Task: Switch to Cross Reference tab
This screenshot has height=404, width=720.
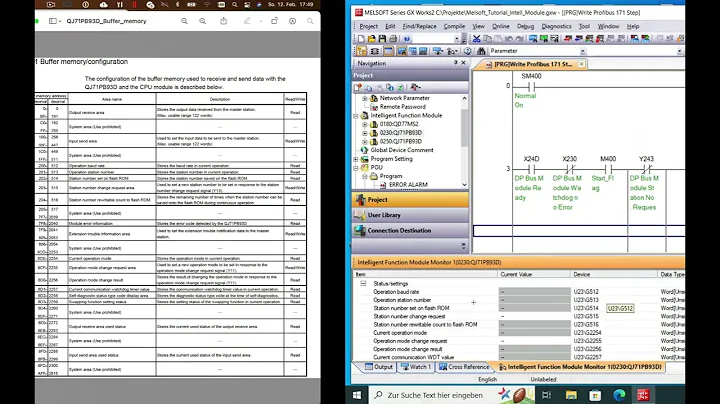Action: coord(464,367)
